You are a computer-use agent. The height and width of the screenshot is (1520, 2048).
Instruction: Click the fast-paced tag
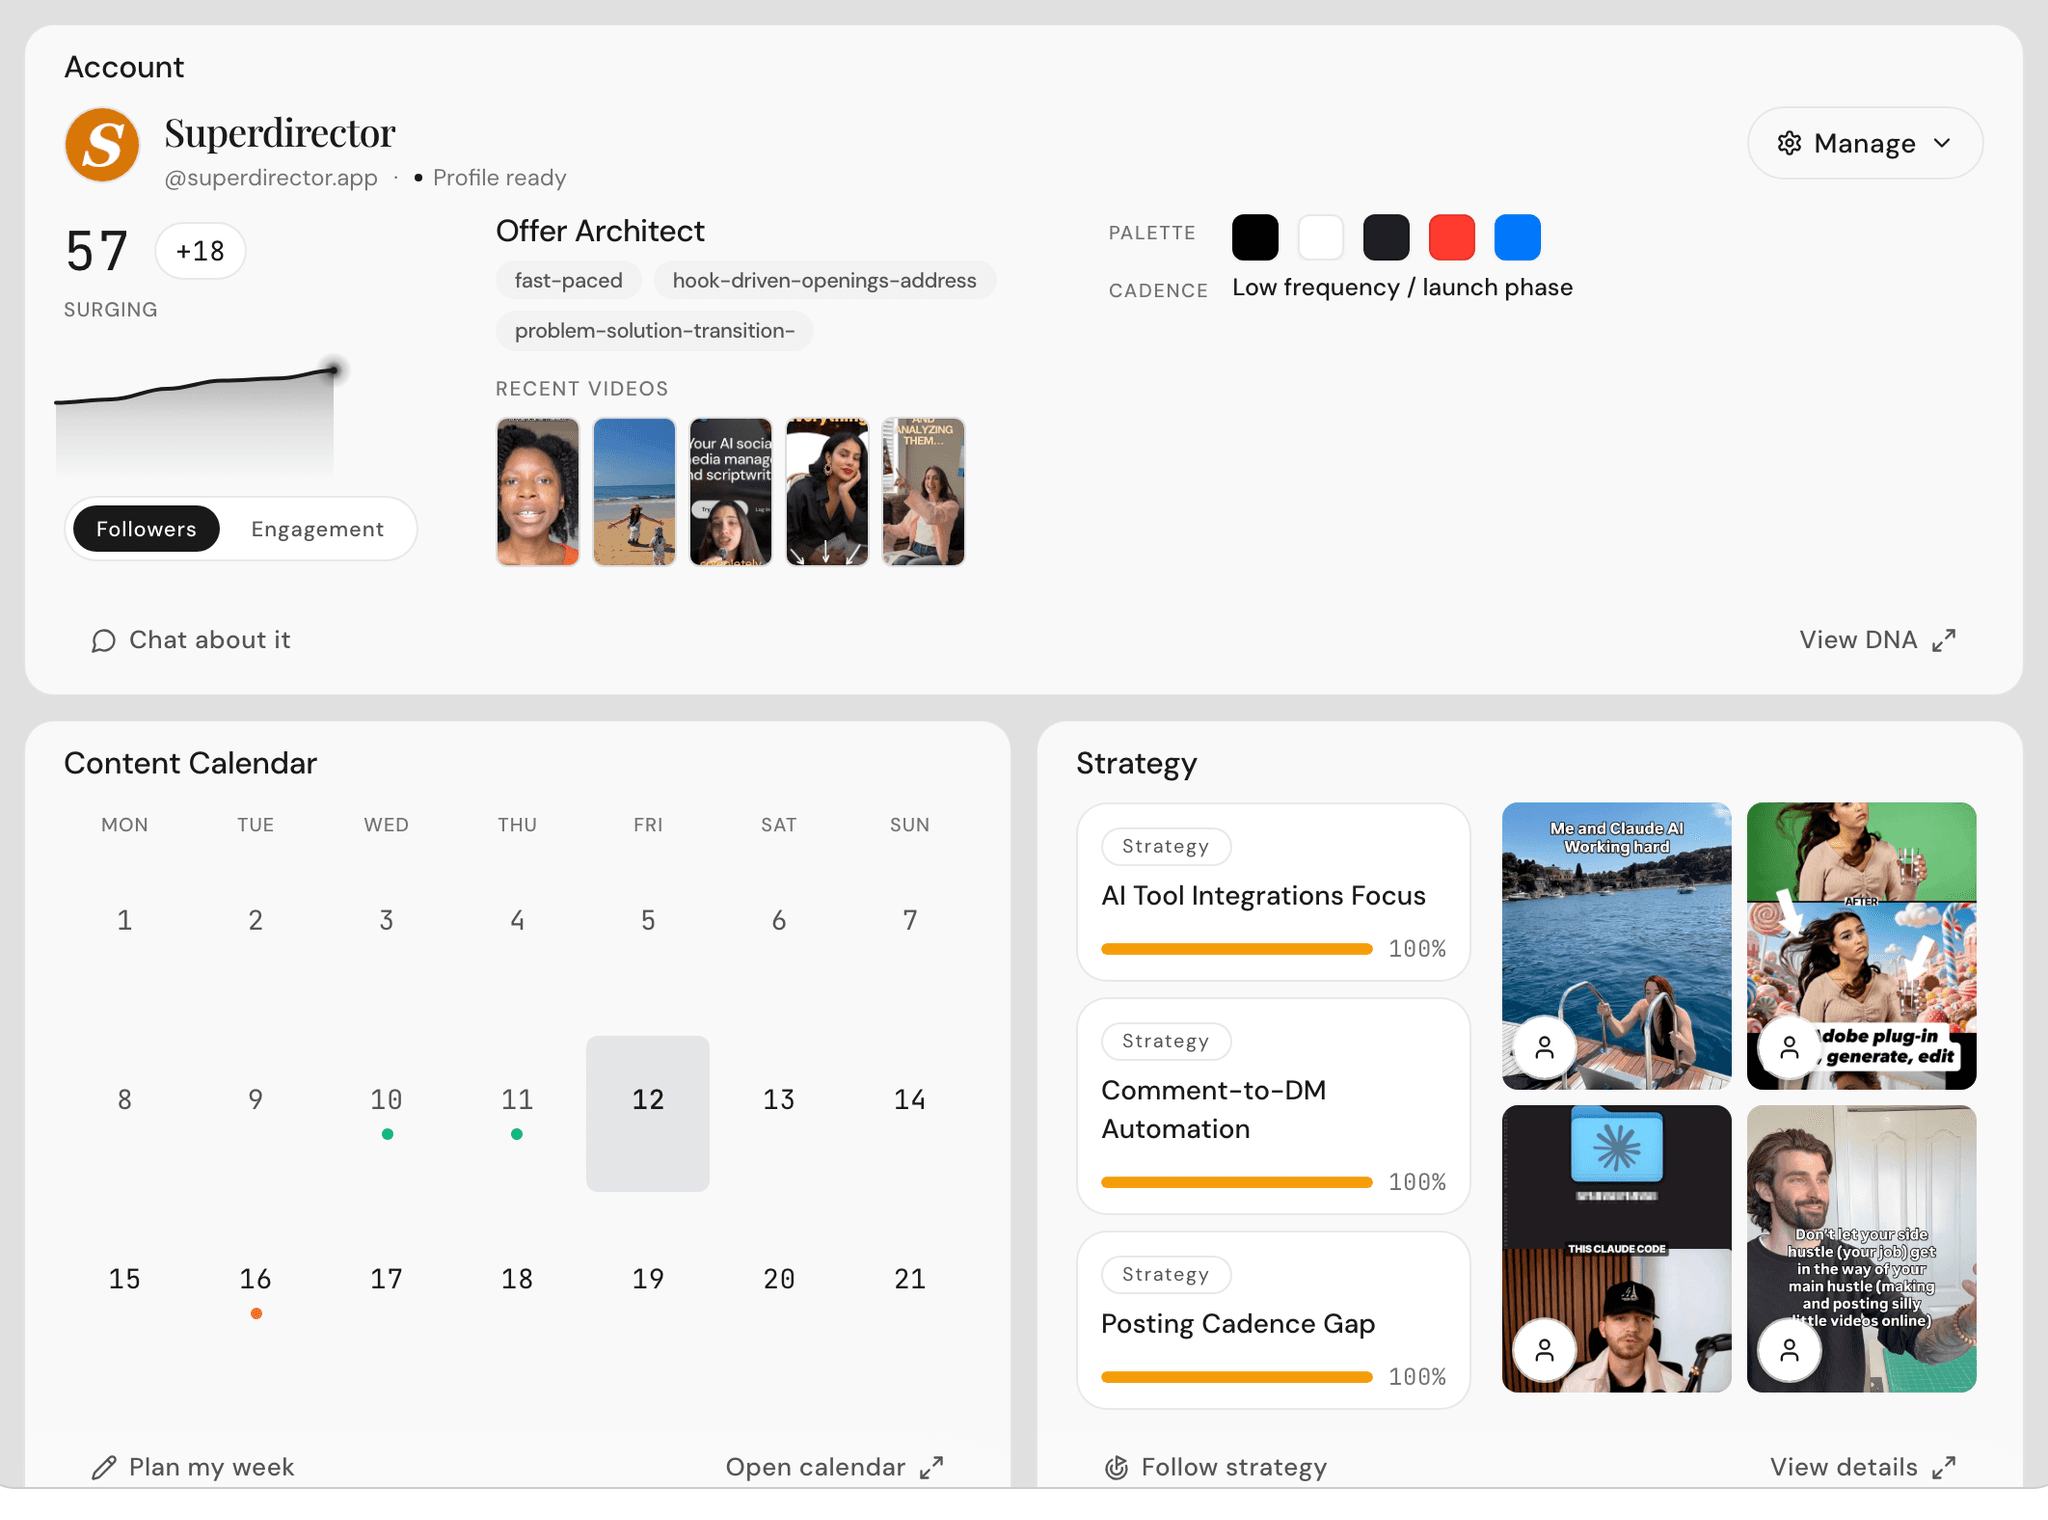(x=568, y=280)
